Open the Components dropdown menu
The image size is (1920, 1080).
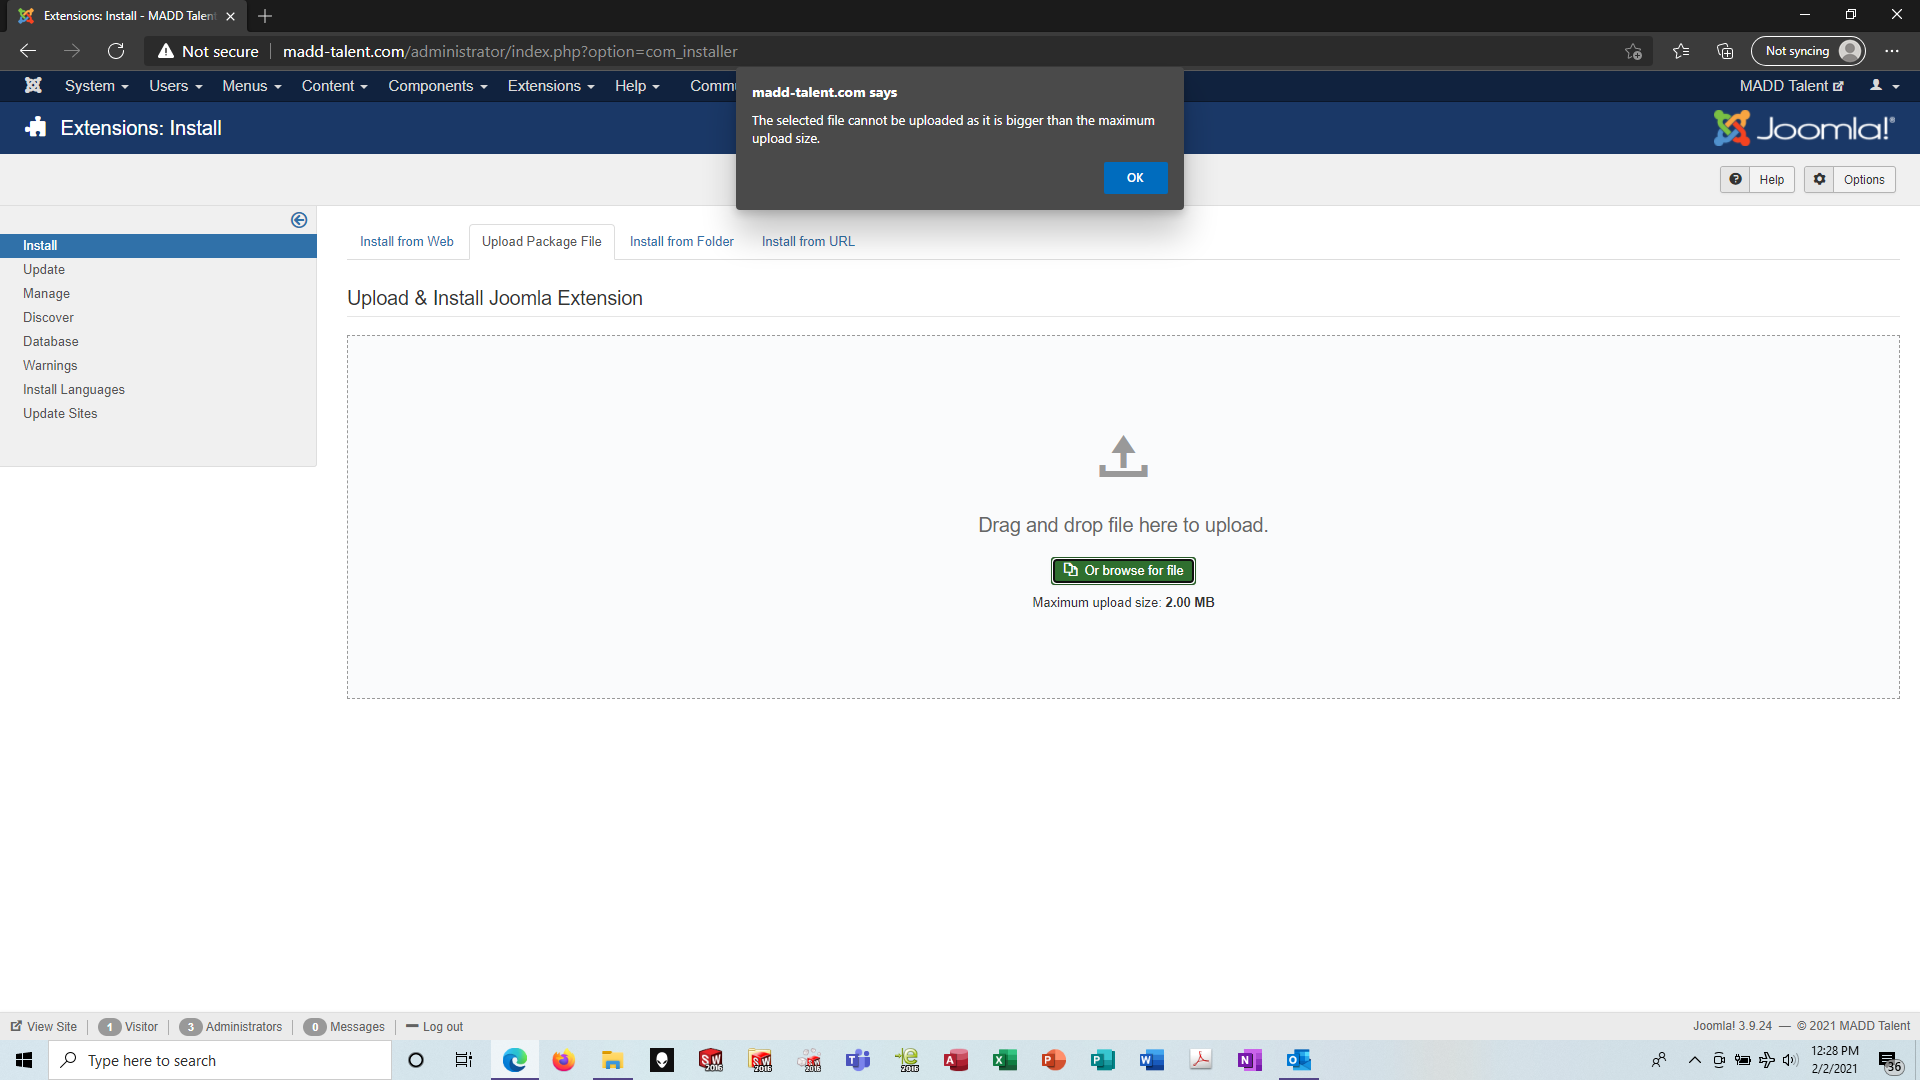click(437, 86)
